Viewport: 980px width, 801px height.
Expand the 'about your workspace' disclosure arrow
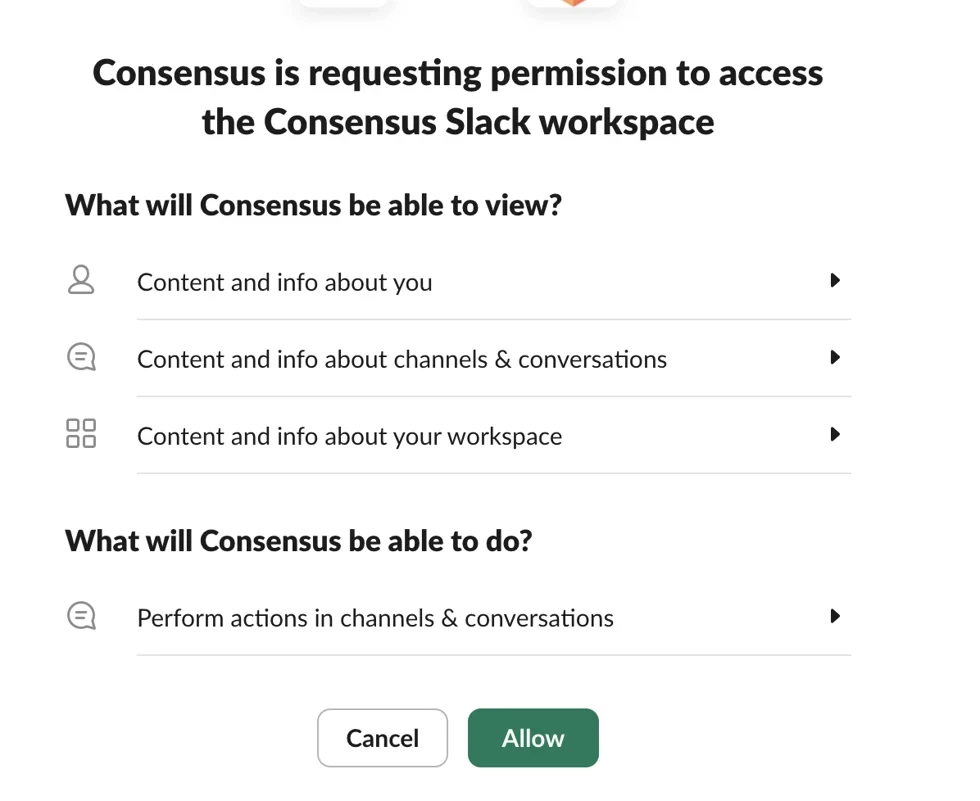[835, 435]
